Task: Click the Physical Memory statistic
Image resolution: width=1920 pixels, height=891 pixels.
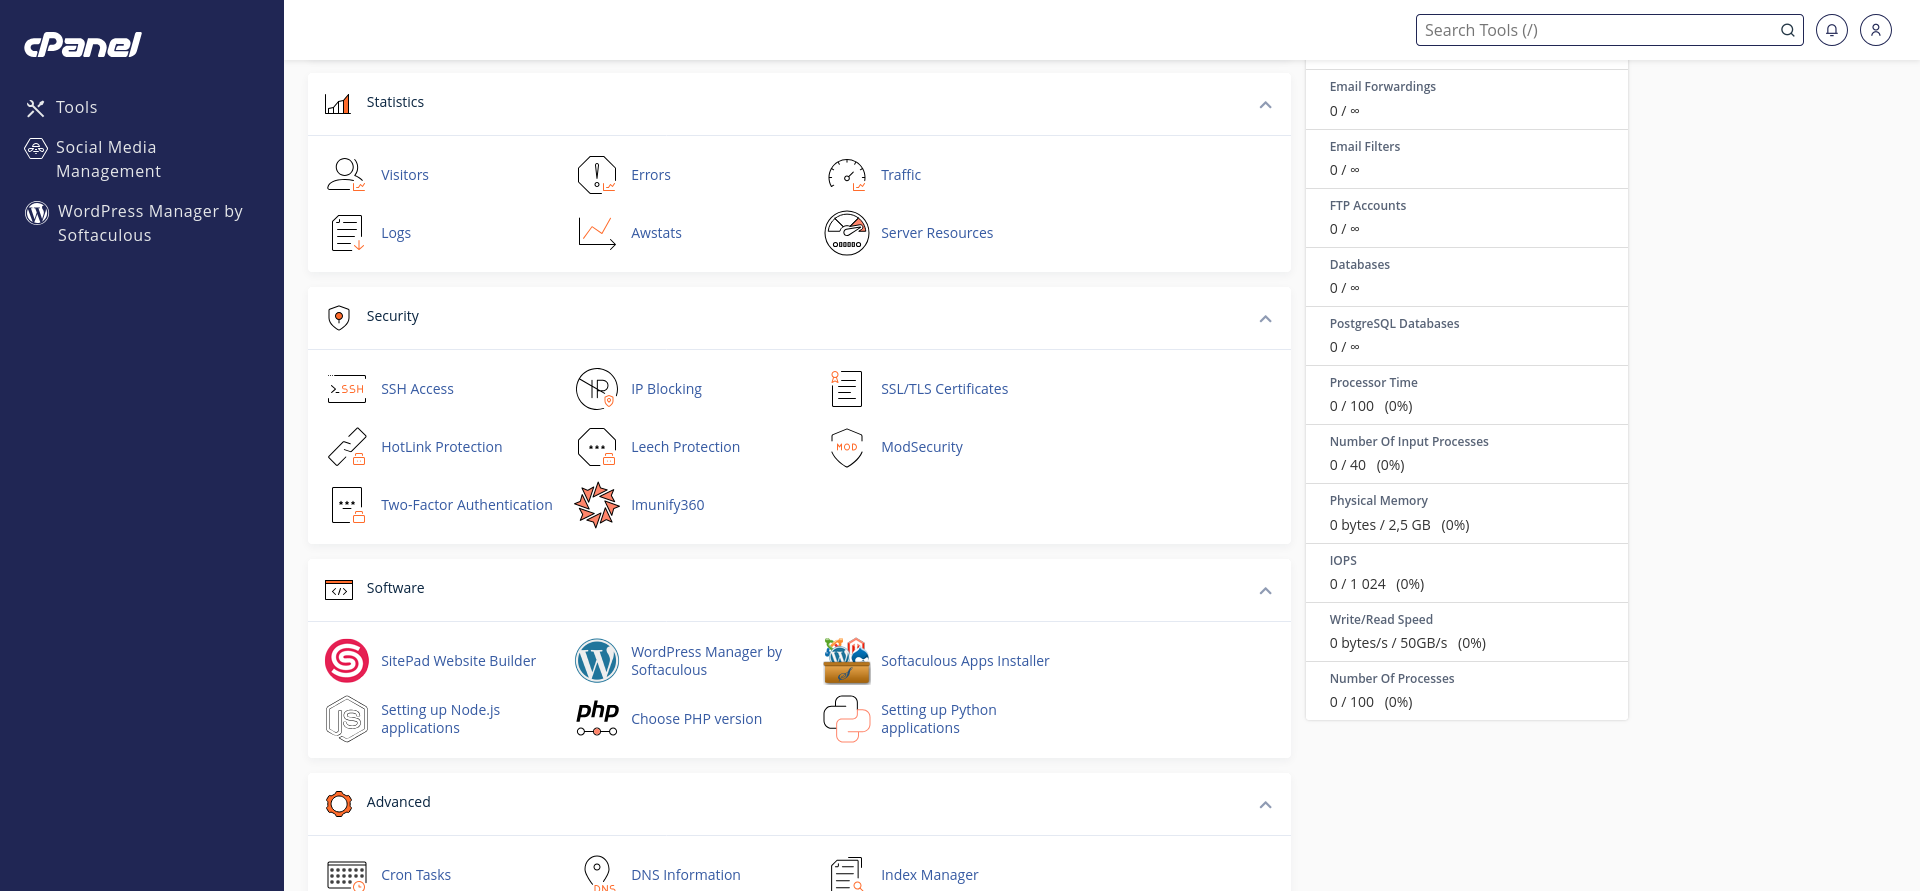Action: 1466,514
